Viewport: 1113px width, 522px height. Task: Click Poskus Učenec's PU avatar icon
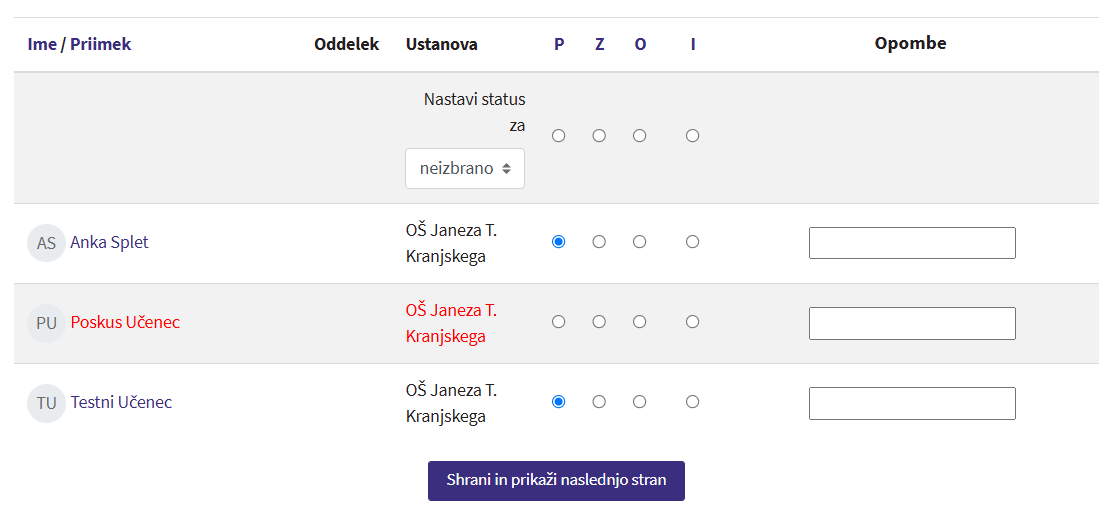click(46, 323)
